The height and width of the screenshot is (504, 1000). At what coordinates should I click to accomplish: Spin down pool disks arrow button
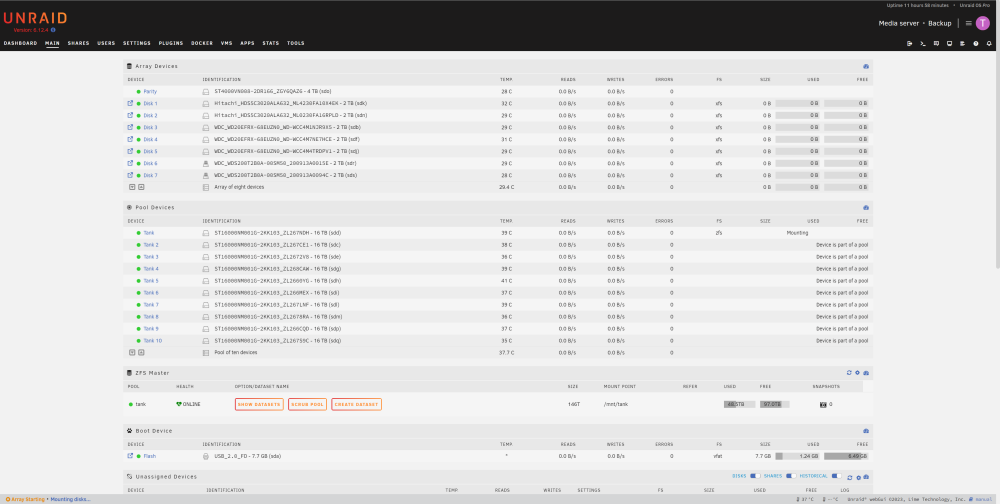coord(132,352)
